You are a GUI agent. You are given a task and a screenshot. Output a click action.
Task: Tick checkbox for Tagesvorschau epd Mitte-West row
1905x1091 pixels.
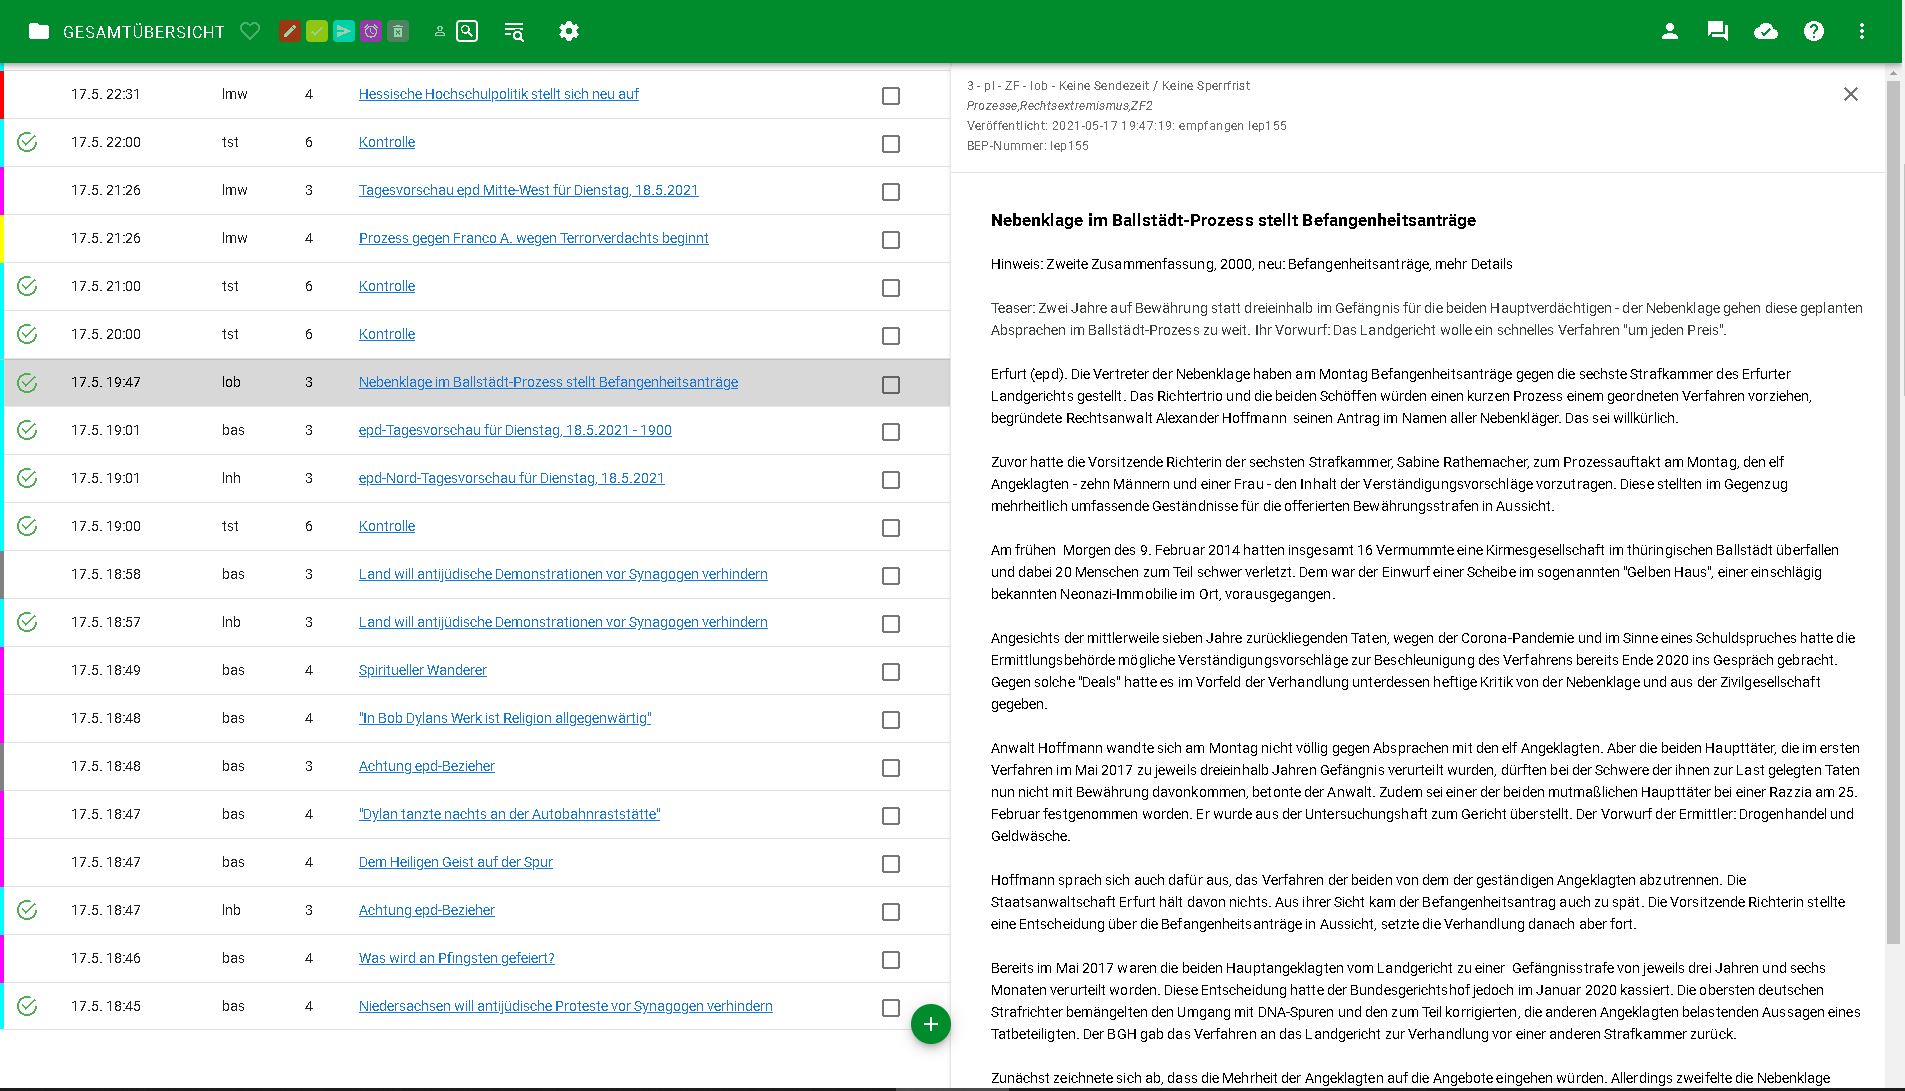891,192
